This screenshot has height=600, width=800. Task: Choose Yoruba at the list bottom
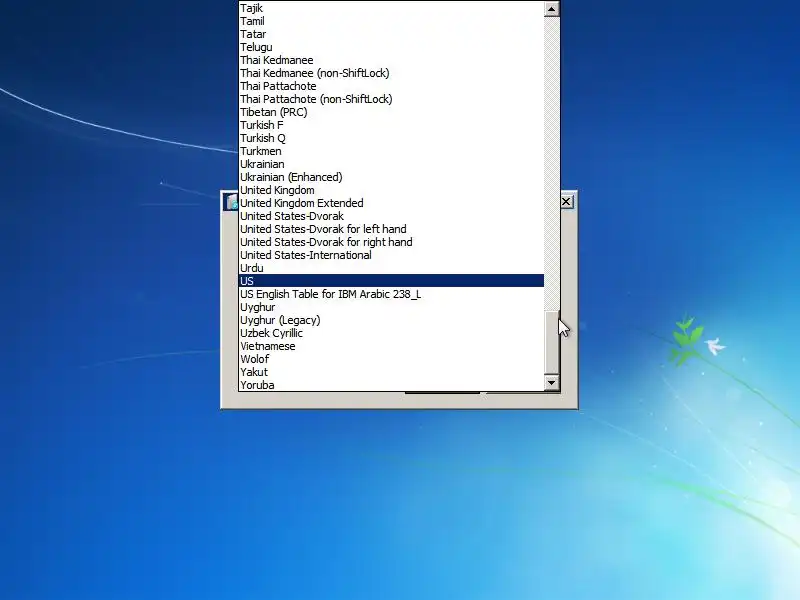(x=391, y=385)
